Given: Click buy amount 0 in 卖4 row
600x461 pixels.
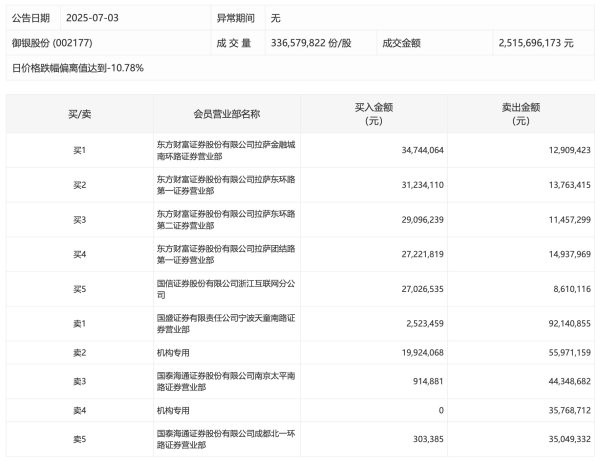Looking at the screenshot, I should [441, 411].
